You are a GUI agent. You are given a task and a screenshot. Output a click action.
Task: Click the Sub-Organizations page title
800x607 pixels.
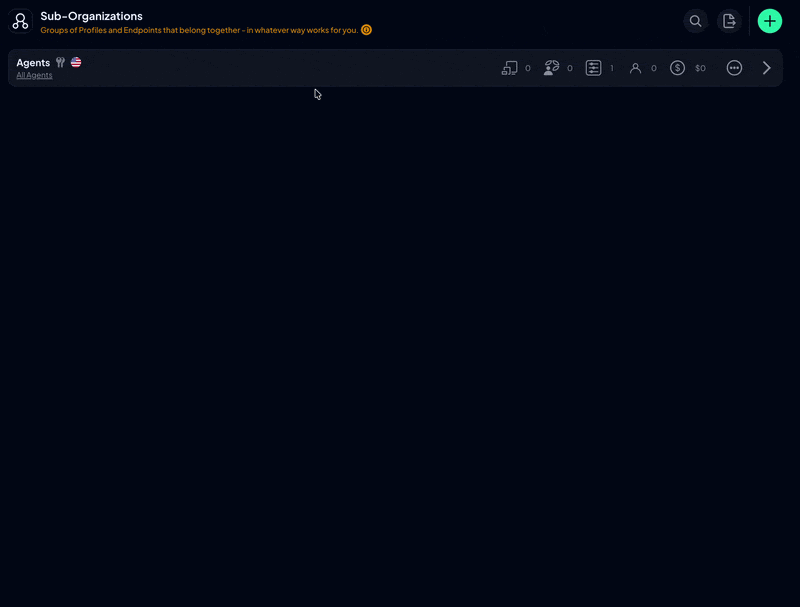click(x=91, y=16)
